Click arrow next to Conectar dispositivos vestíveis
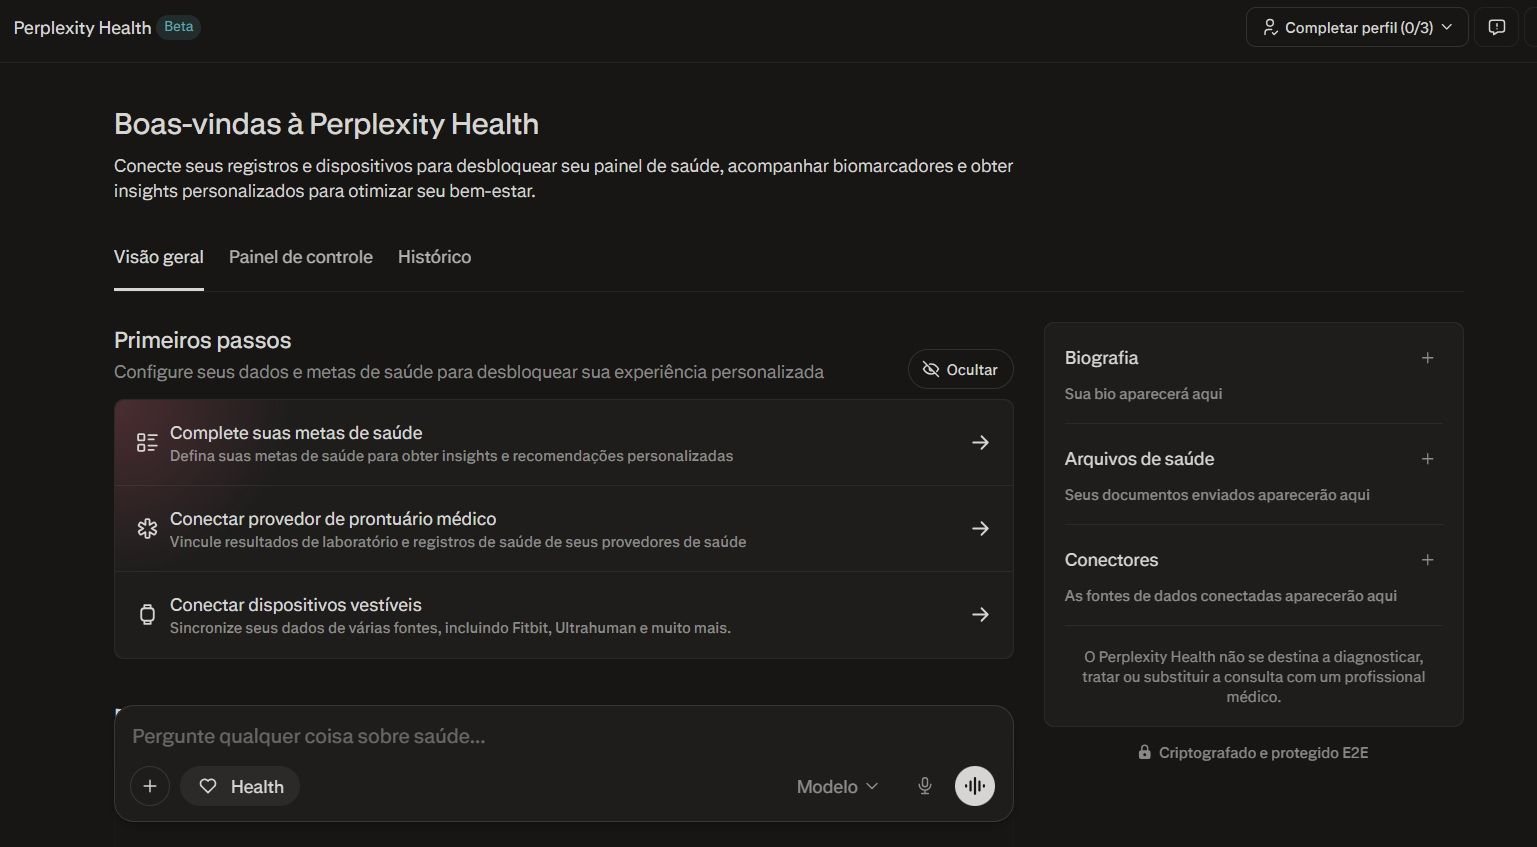This screenshot has width=1537, height=847. click(x=980, y=615)
